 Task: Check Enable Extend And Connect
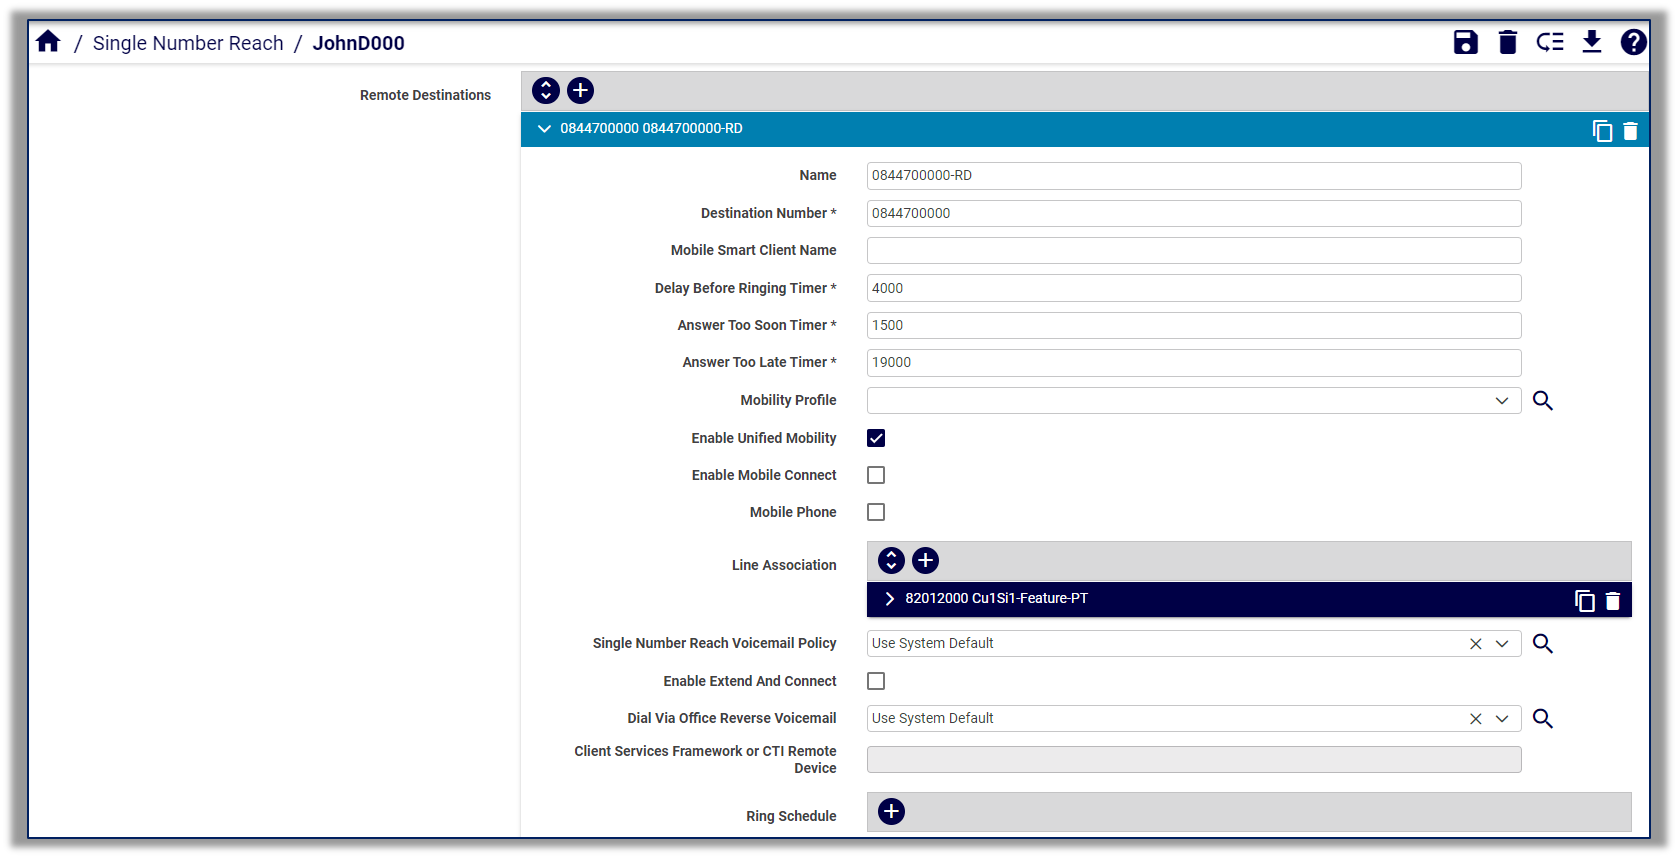point(876,681)
